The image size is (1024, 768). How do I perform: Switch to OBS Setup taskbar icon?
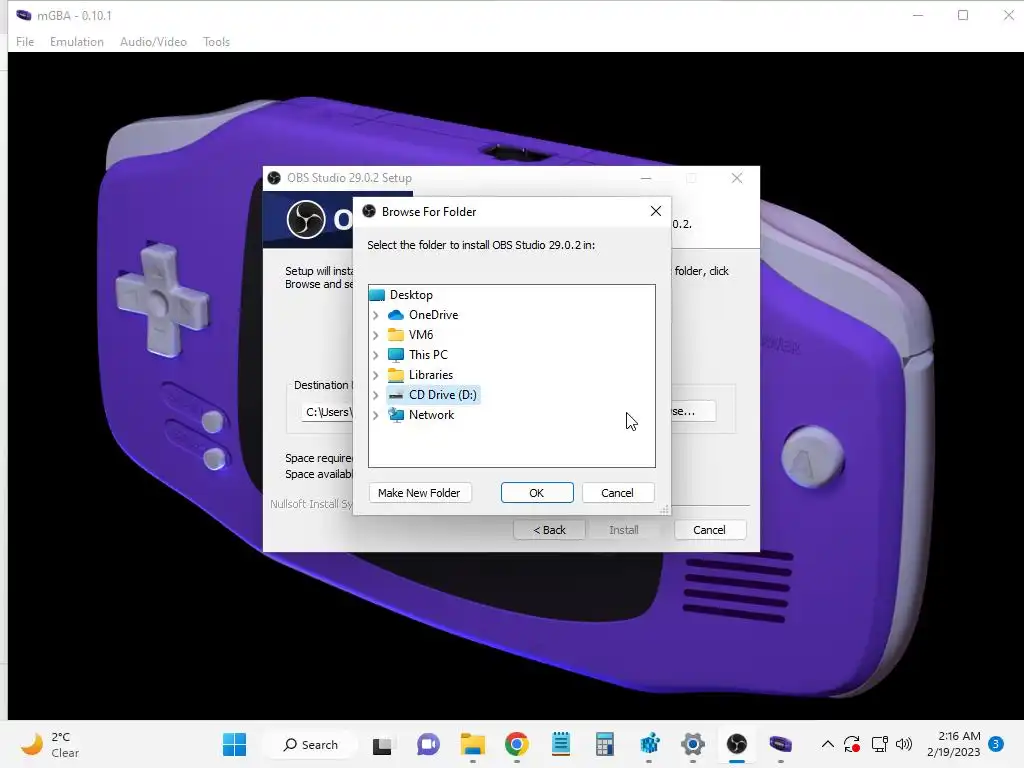click(x=737, y=744)
